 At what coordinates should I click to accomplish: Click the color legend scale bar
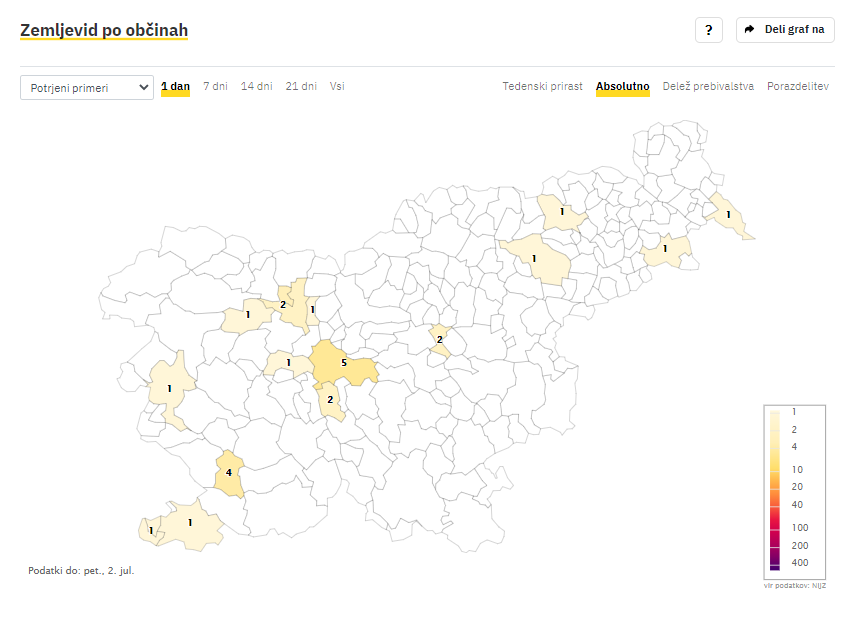pos(775,489)
